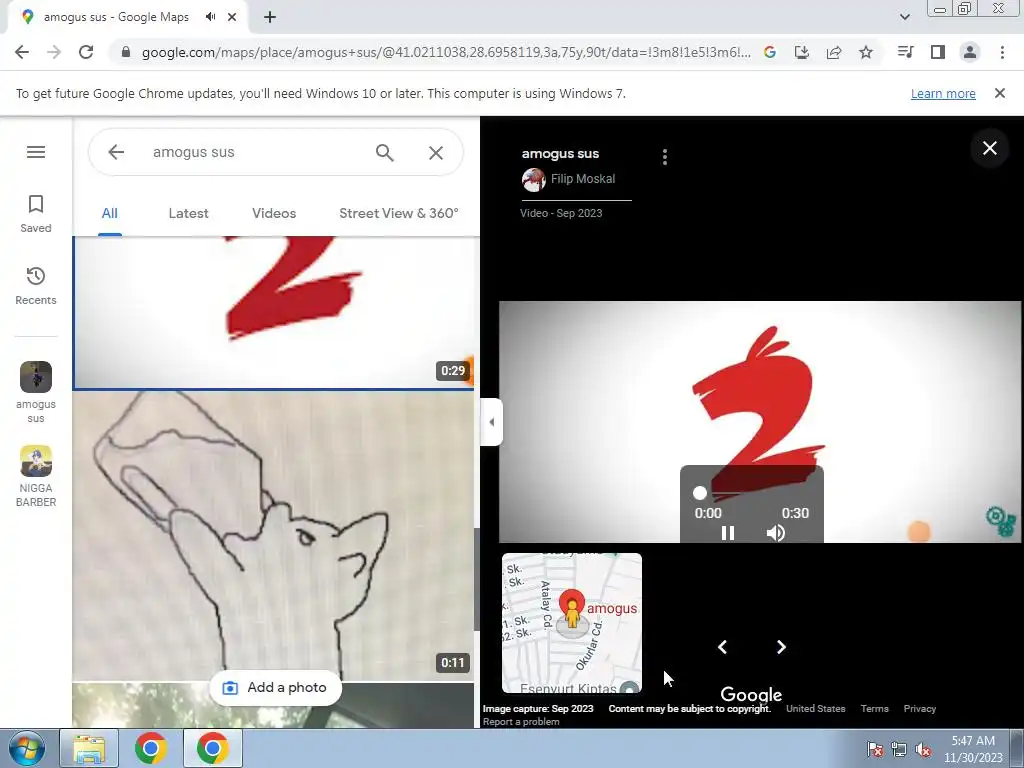Switch to the Latest tab

tap(188, 214)
